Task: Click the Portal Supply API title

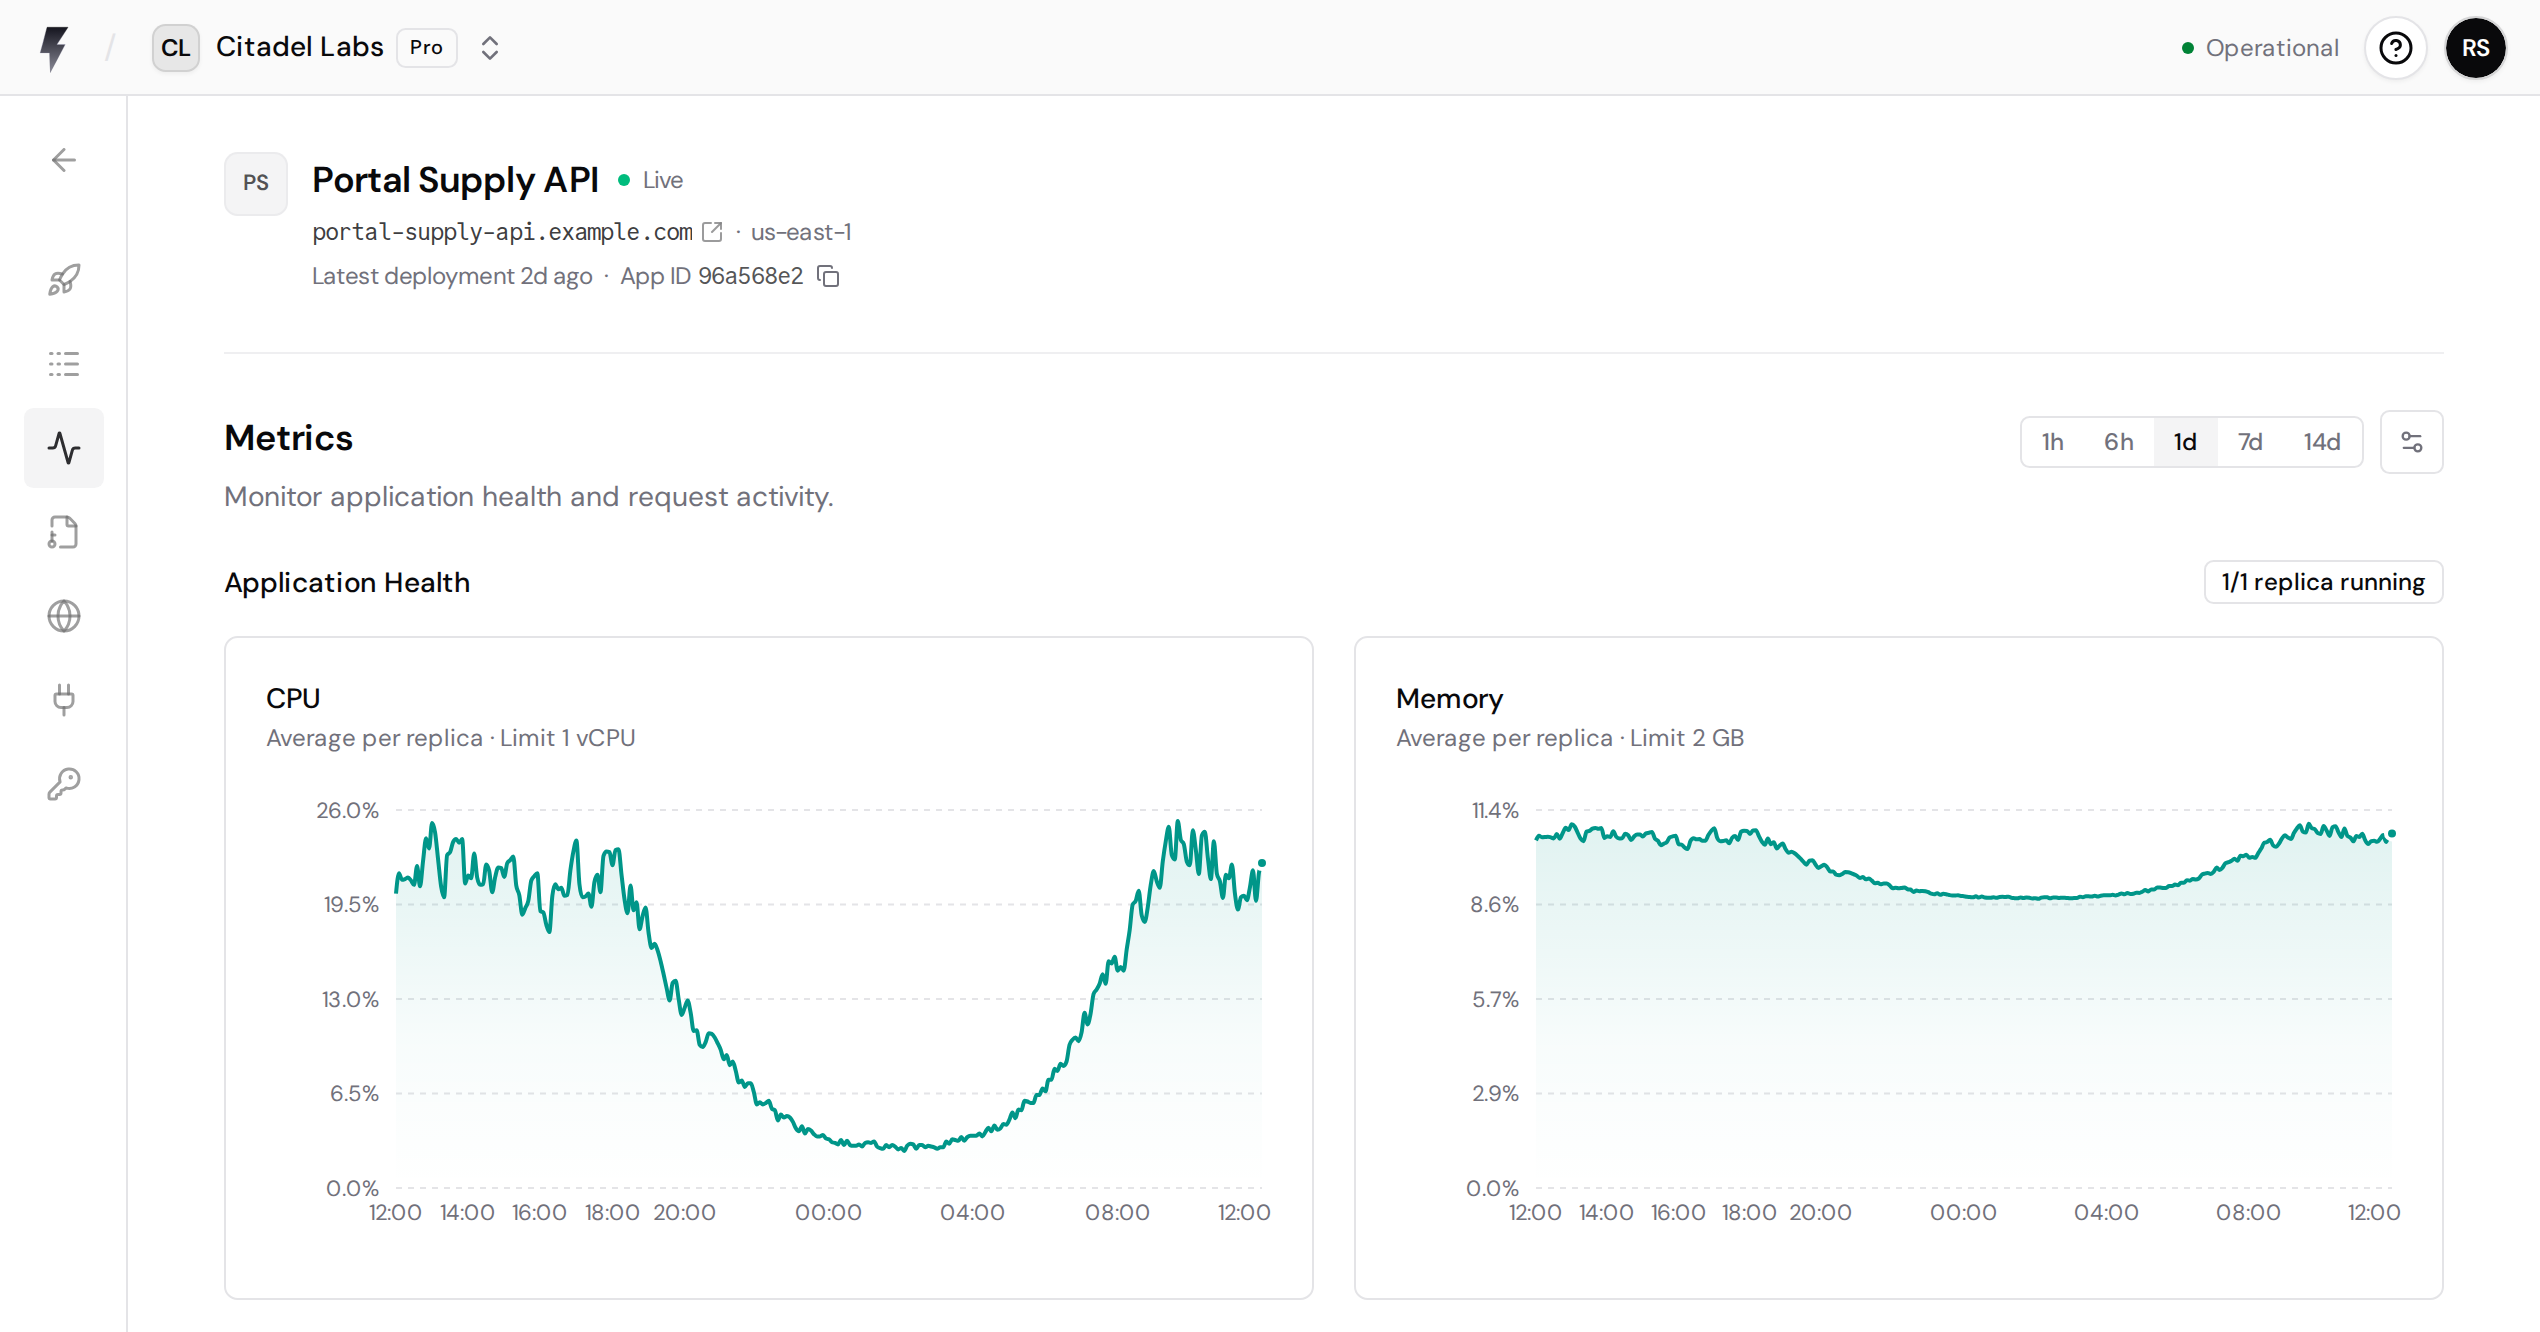Action: coord(455,180)
